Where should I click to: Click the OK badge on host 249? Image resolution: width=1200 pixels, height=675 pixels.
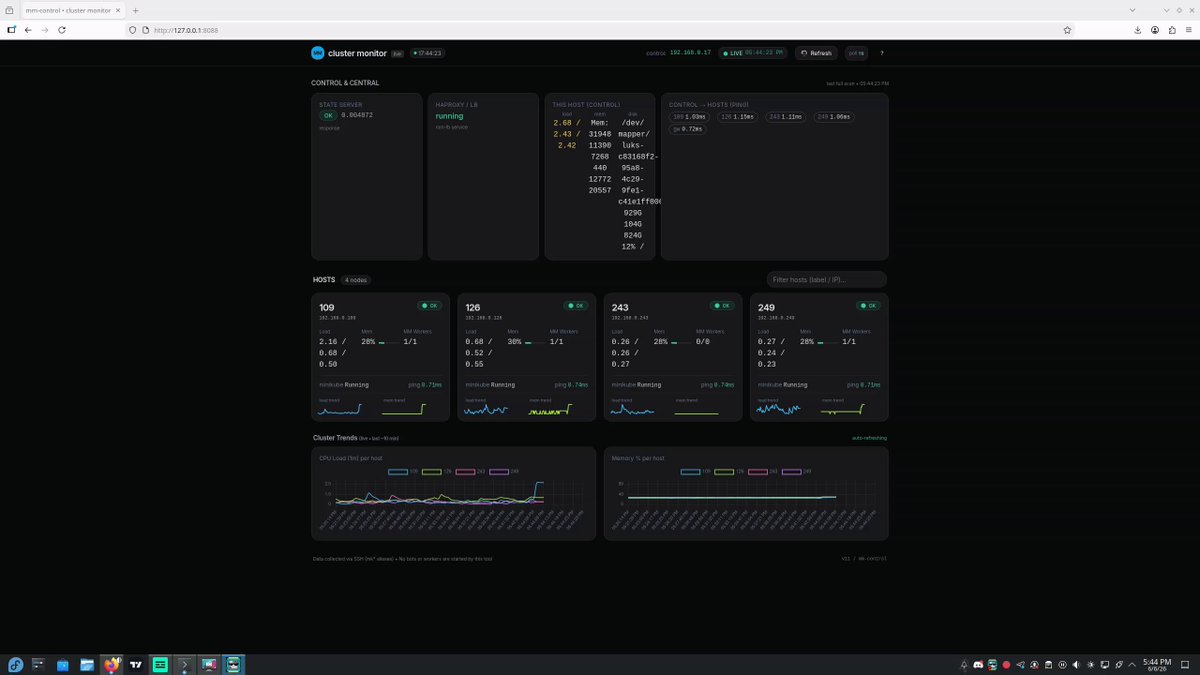868,305
